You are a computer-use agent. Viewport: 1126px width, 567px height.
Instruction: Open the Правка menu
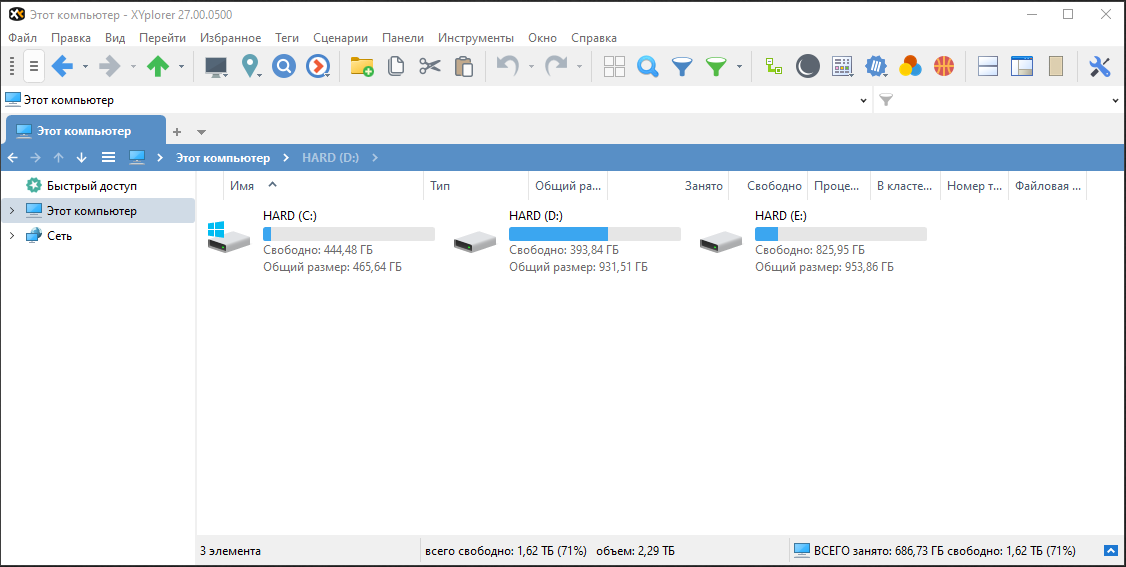click(70, 38)
